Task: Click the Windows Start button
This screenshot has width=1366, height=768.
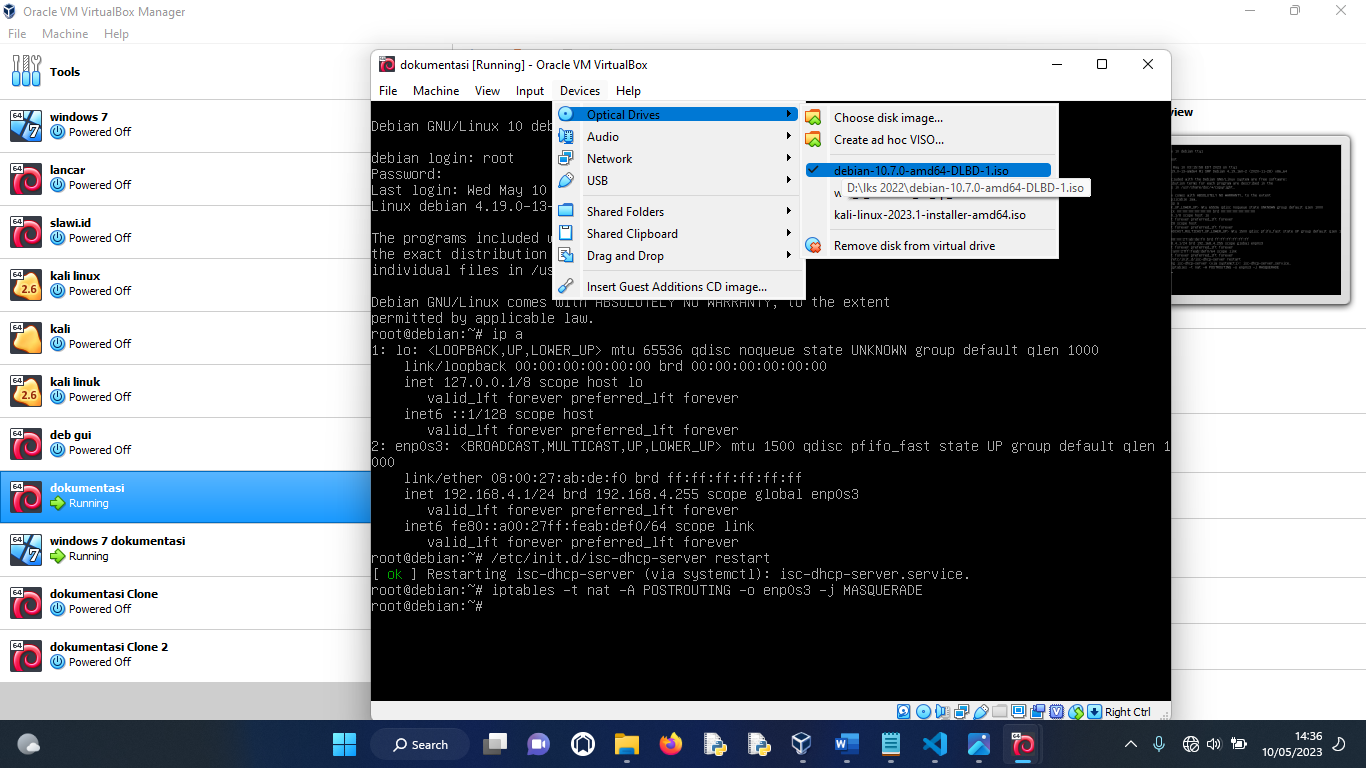Action: tap(344, 744)
